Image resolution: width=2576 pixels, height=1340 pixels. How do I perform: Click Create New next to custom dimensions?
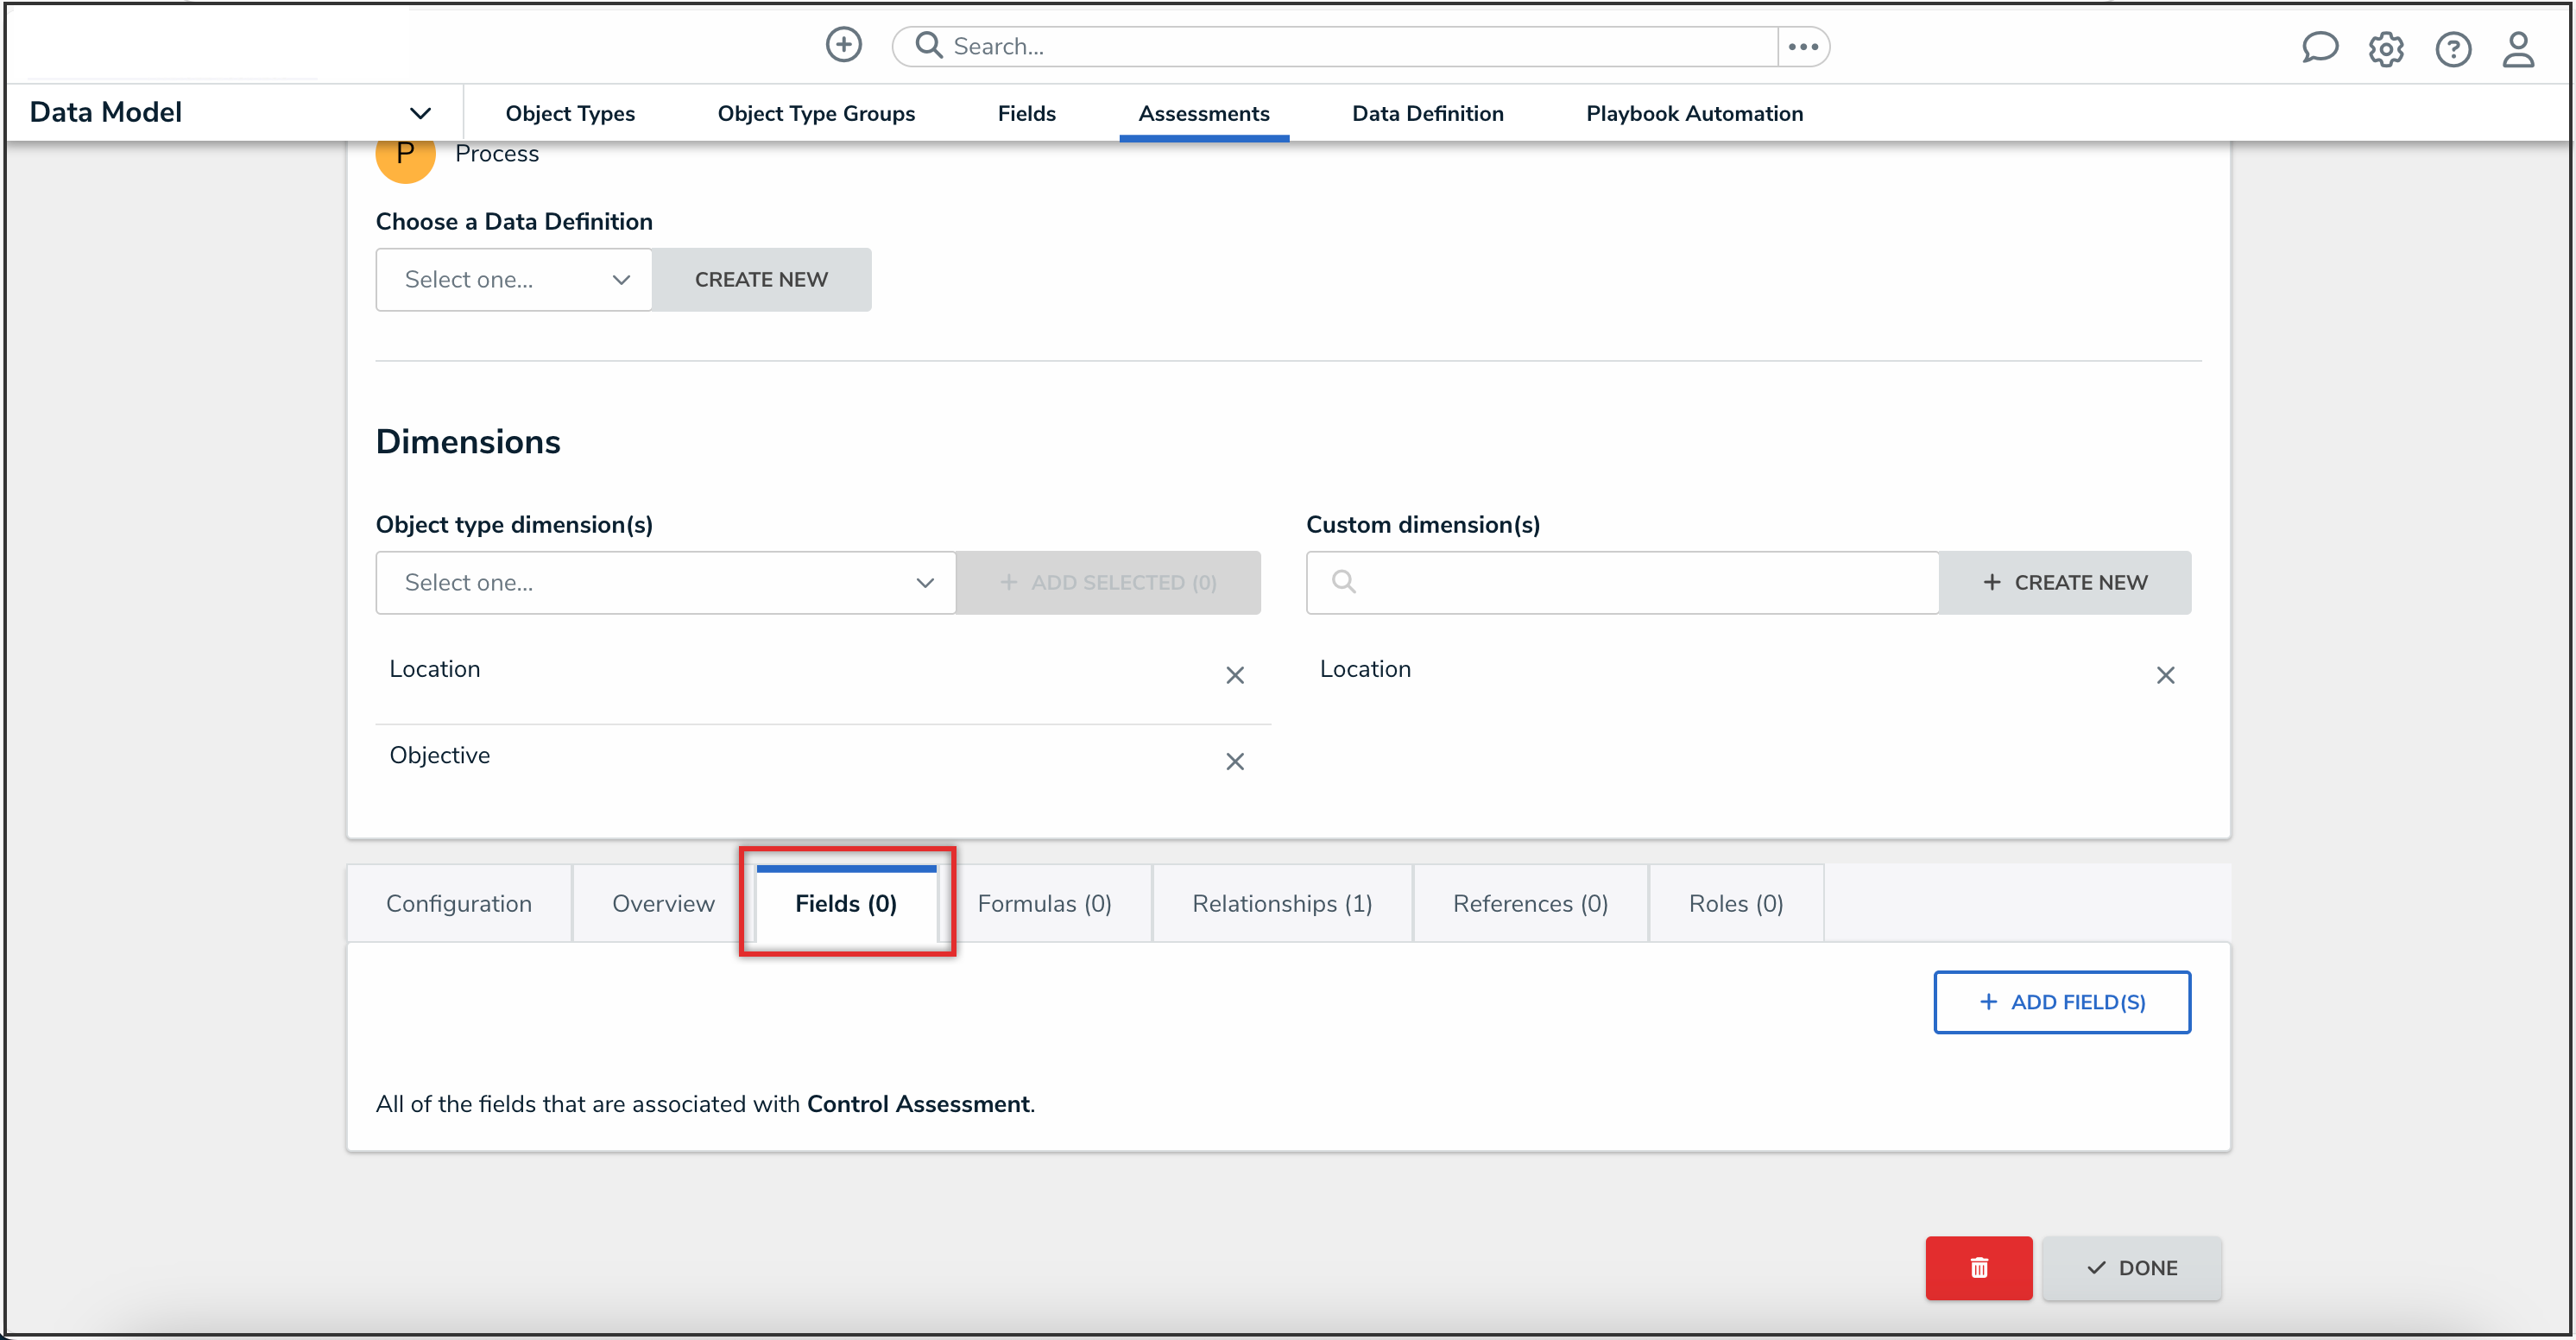[2064, 583]
